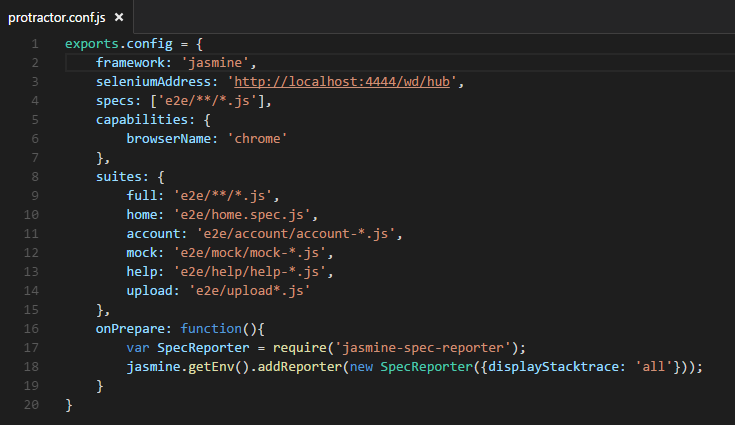Click line number 1 in gutter
Image resolution: width=735 pixels, height=425 pixels.
click(35, 44)
